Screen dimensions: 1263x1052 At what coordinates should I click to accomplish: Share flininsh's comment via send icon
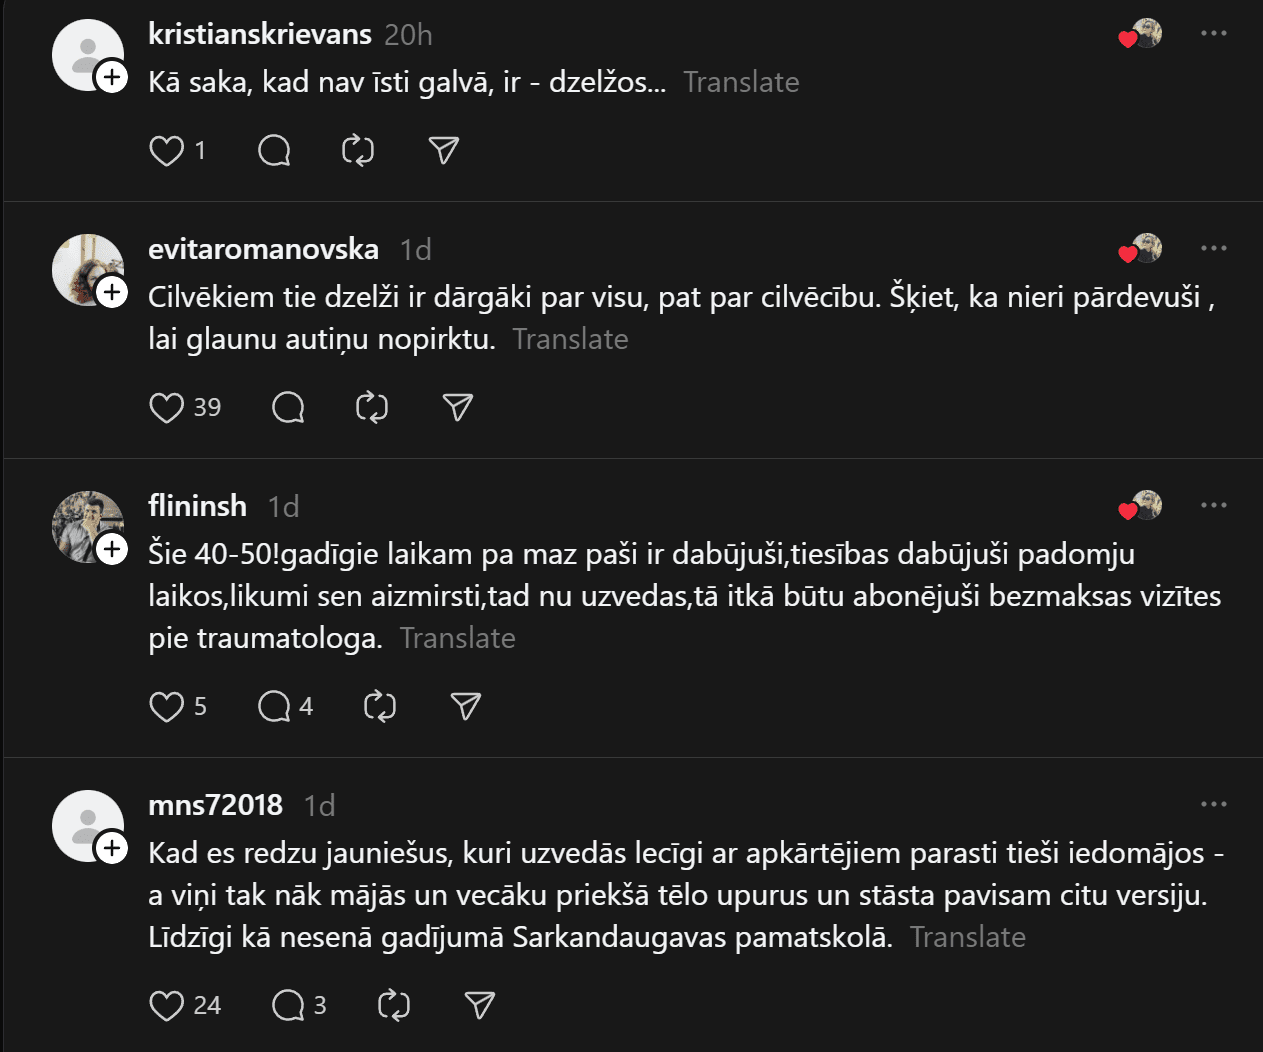pyautogui.click(x=466, y=707)
